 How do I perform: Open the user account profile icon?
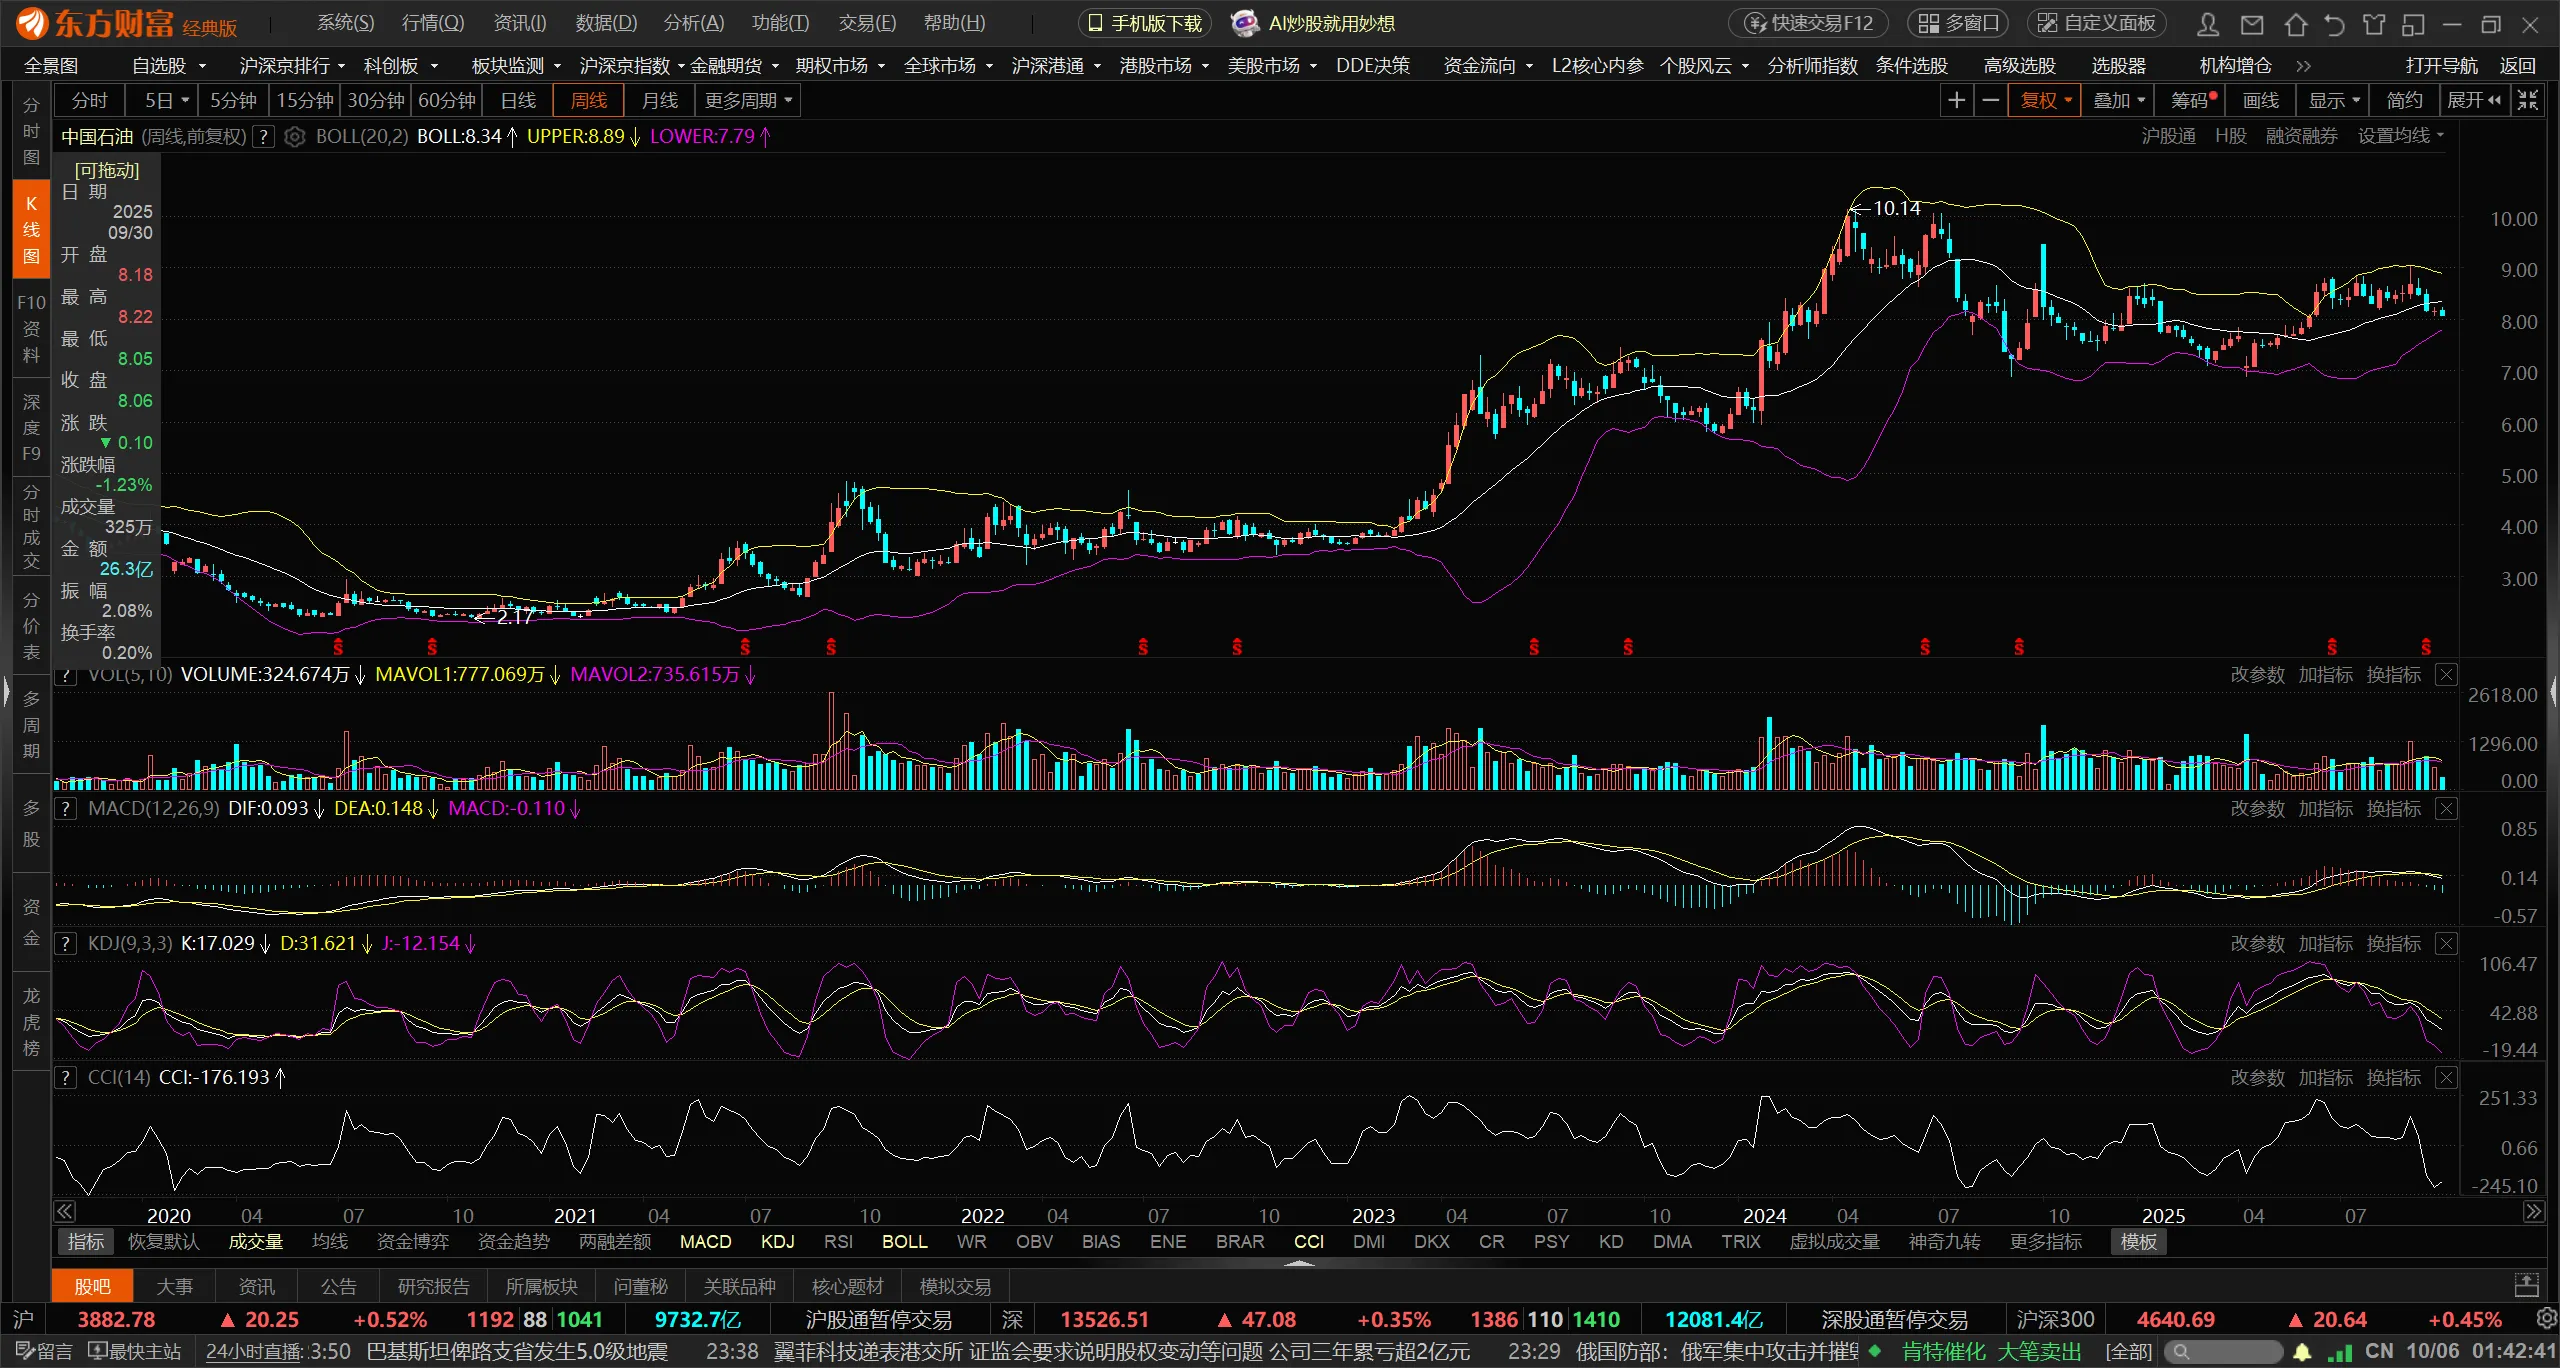coord(2208,24)
